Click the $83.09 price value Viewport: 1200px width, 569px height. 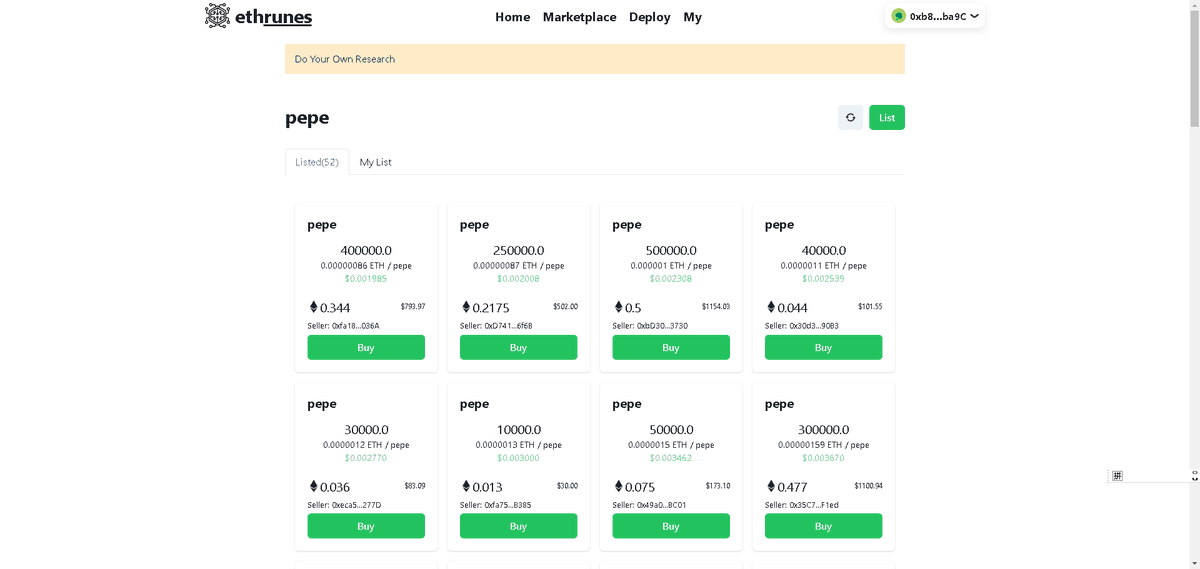[415, 486]
